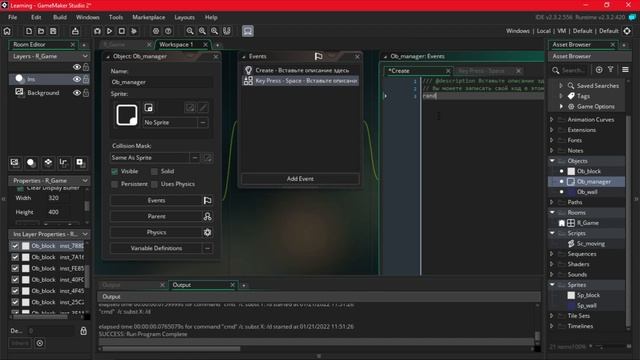Click the object Name input field

click(x=161, y=82)
